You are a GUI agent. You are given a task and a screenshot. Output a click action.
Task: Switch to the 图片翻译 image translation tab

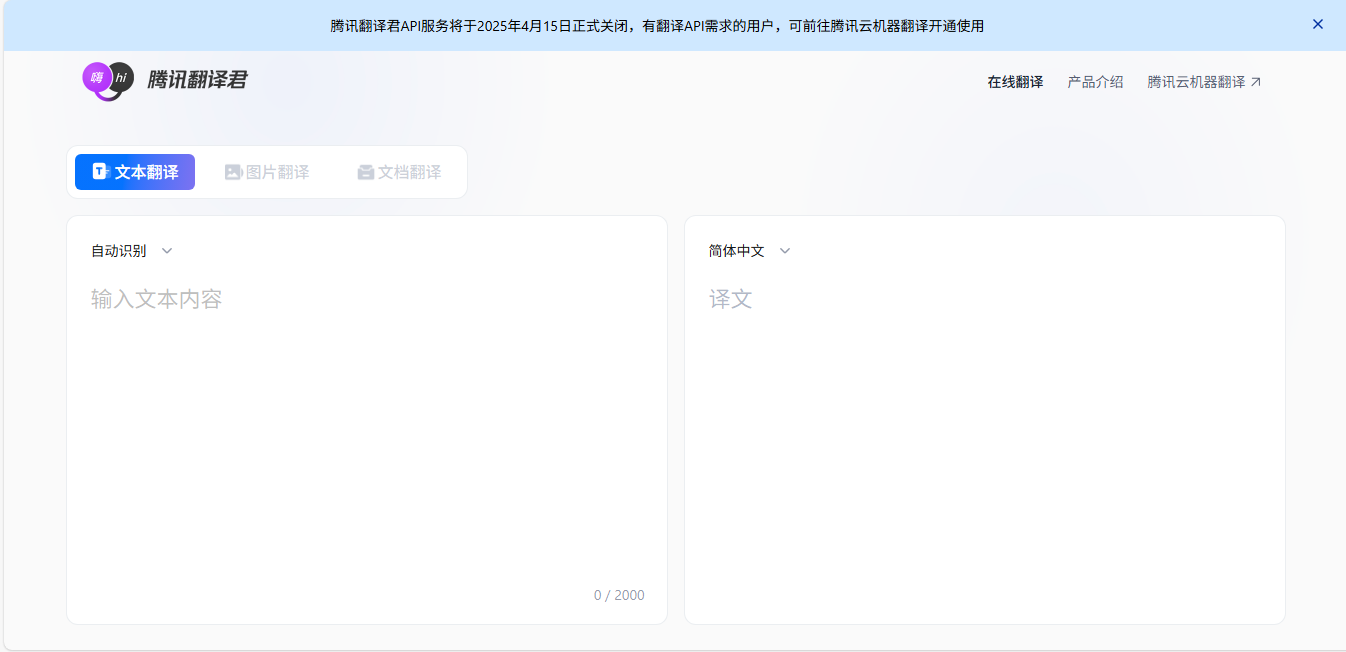pyautogui.click(x=267, y=172)
